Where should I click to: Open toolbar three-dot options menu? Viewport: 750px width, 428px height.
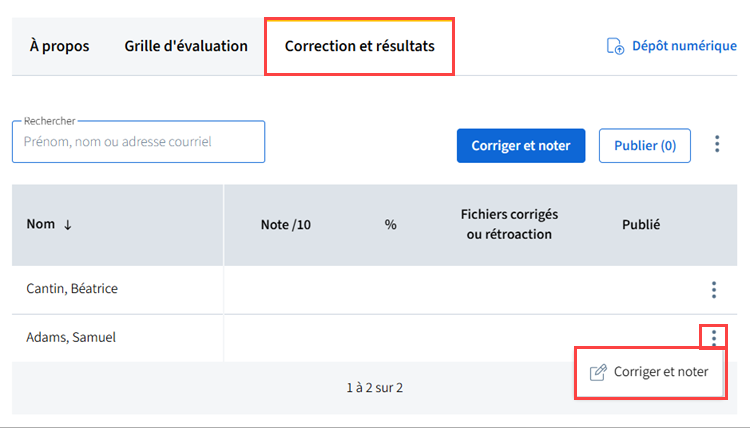[x=717, y=145]
